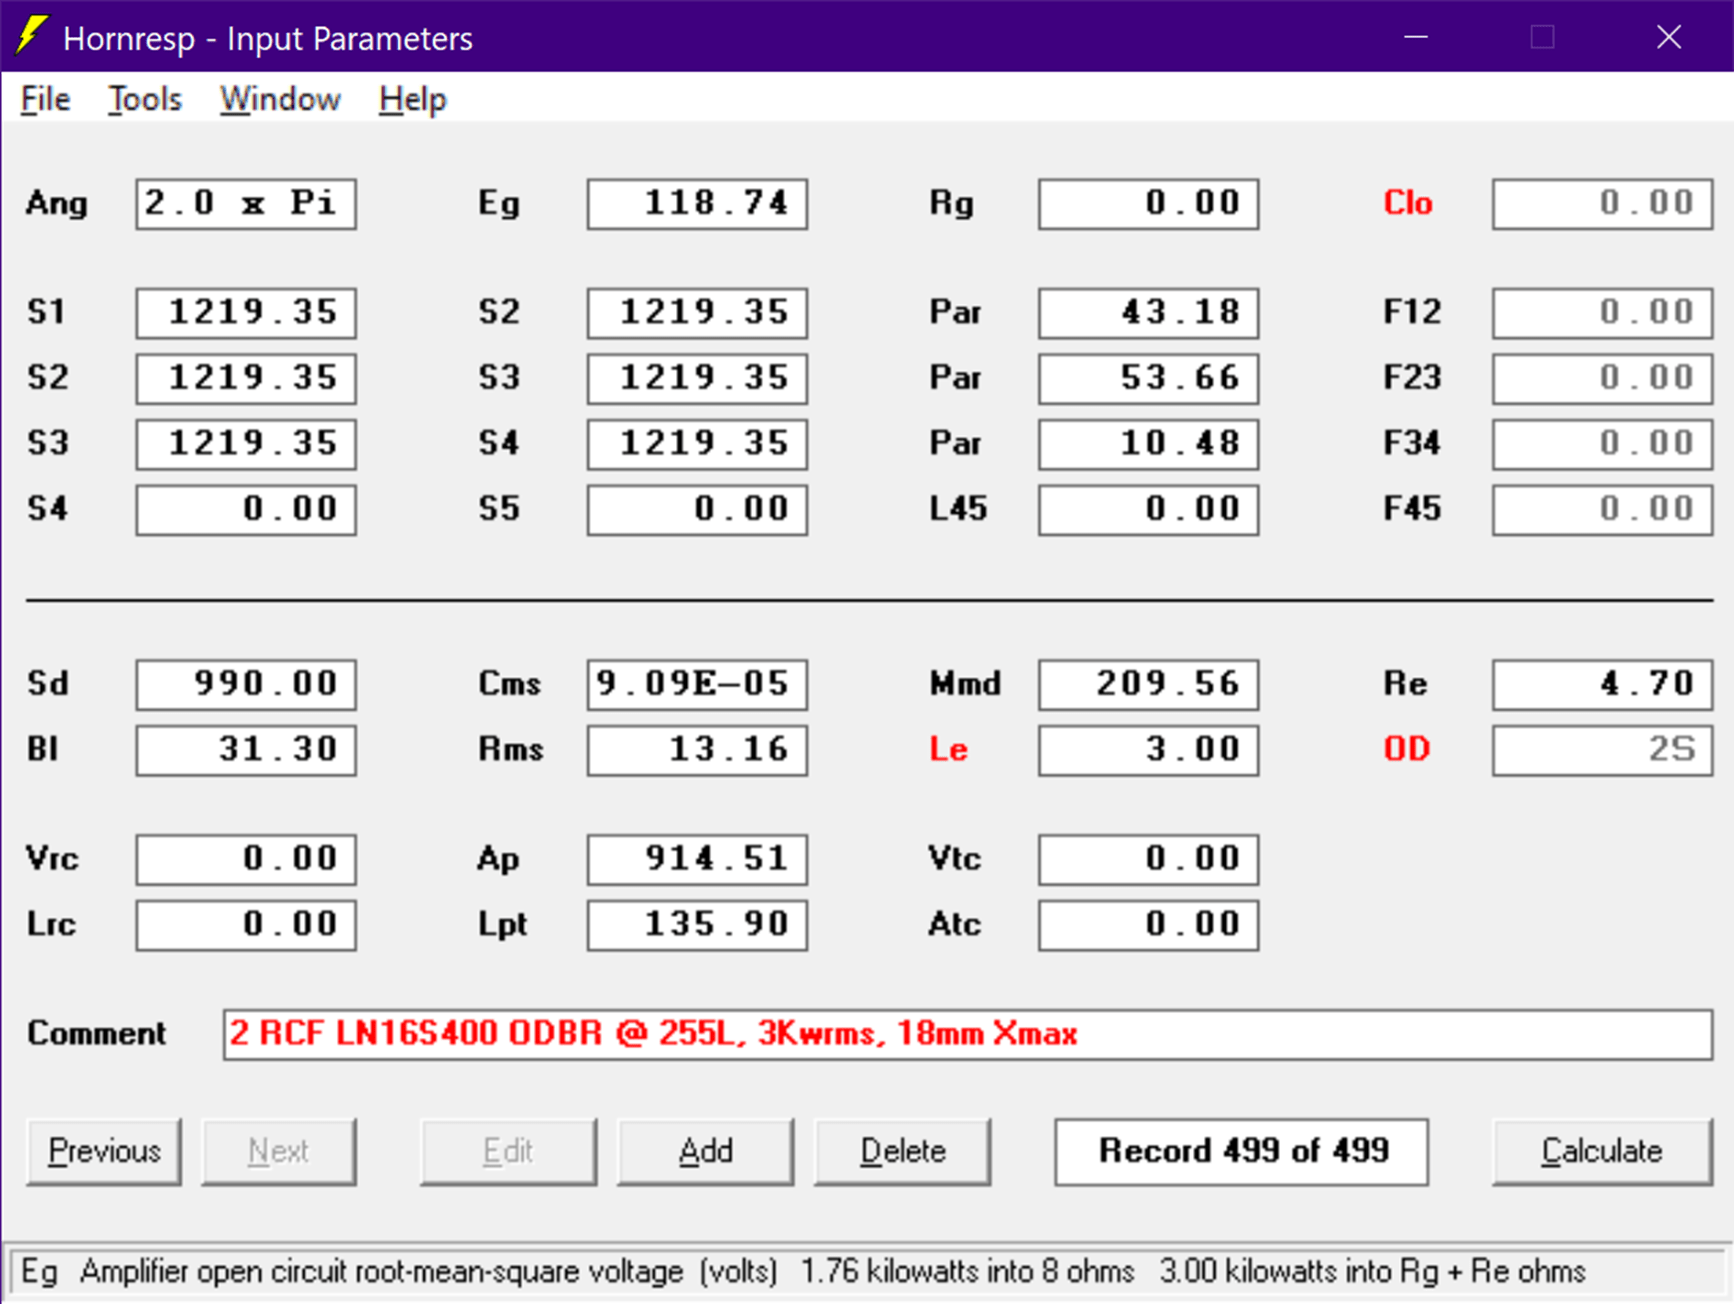Open the Help menu
Viewport: 1734px width, 1304px height.
(412, 99)
